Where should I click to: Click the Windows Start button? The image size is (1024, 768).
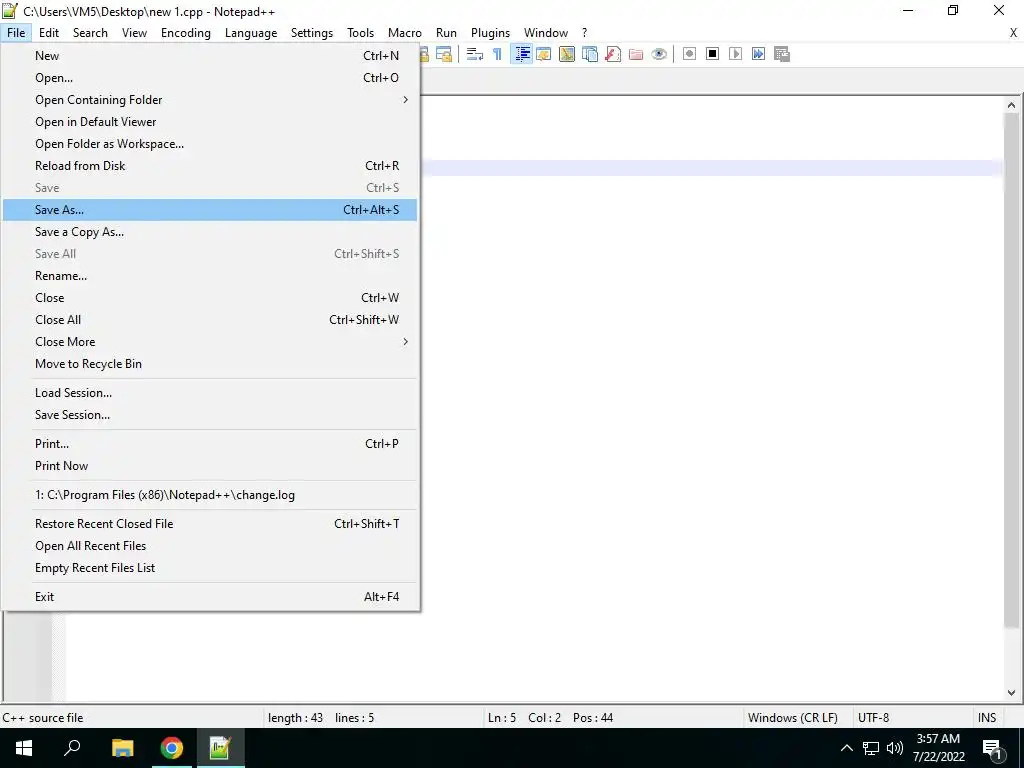(x=24, y=748)
